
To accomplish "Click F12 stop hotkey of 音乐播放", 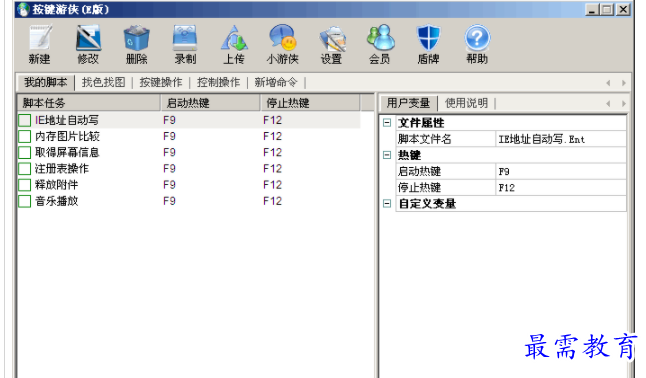I will pos(272,201).
